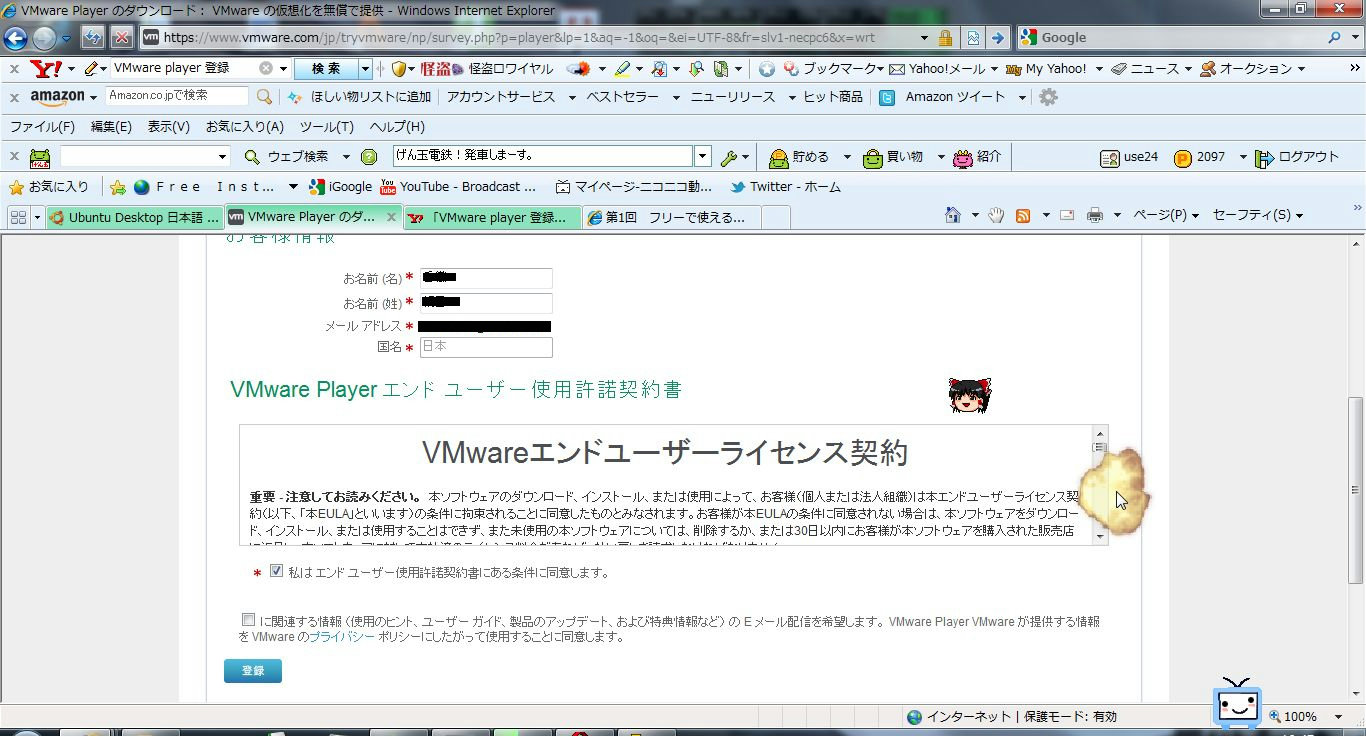The height and width of the screenshot is (736, 1366).
Task: Open the ツール(T) menu
Action: point(327,127)
